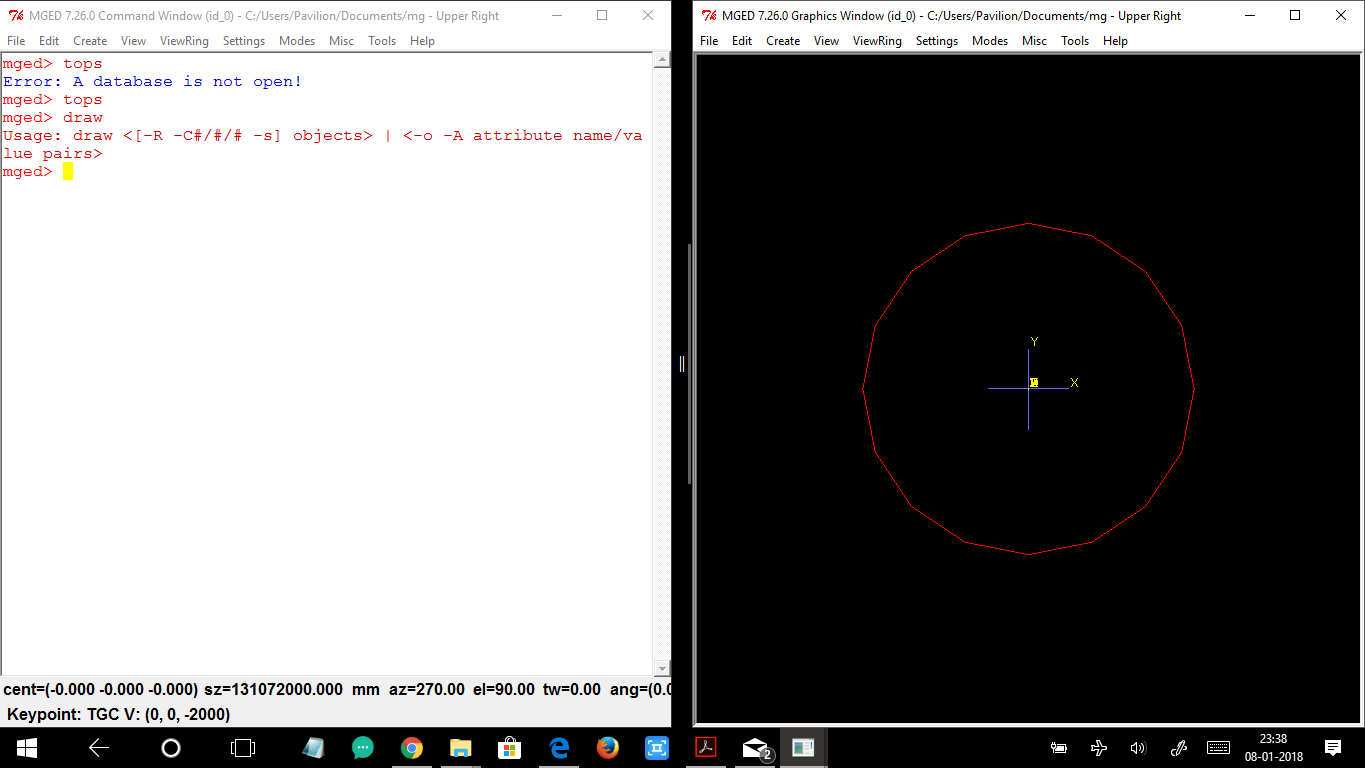The width and height of the screenshot is (1365, 768).
Task: Click the yellow center marker at axes origin
Action: pyautogui.click(x=1034, y=382)
